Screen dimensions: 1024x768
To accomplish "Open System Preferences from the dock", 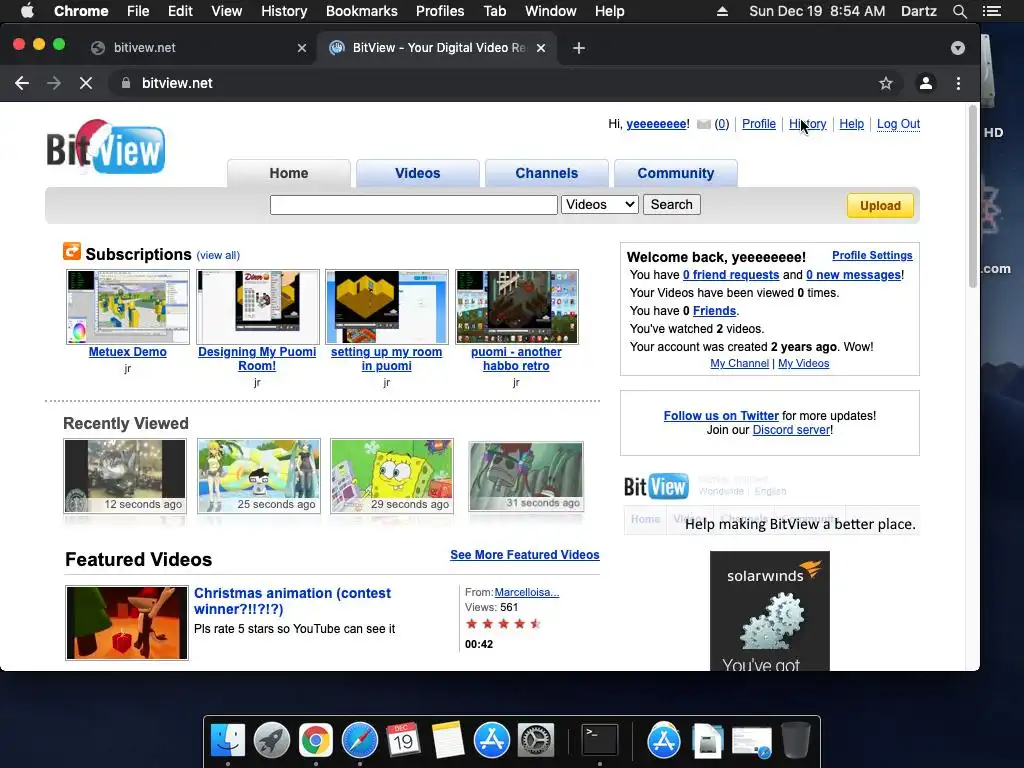I will [x=536, y=741].
